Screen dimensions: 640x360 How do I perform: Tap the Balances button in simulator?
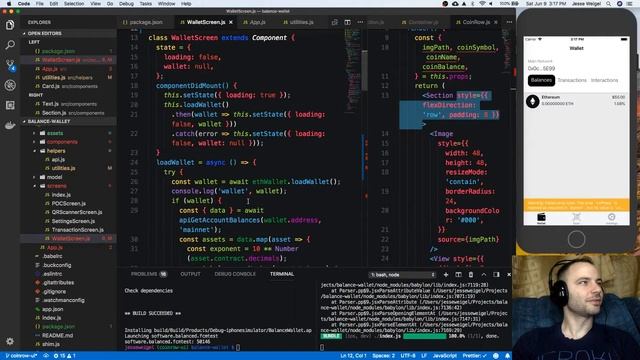pyautogui.click(x=541, y=80)
